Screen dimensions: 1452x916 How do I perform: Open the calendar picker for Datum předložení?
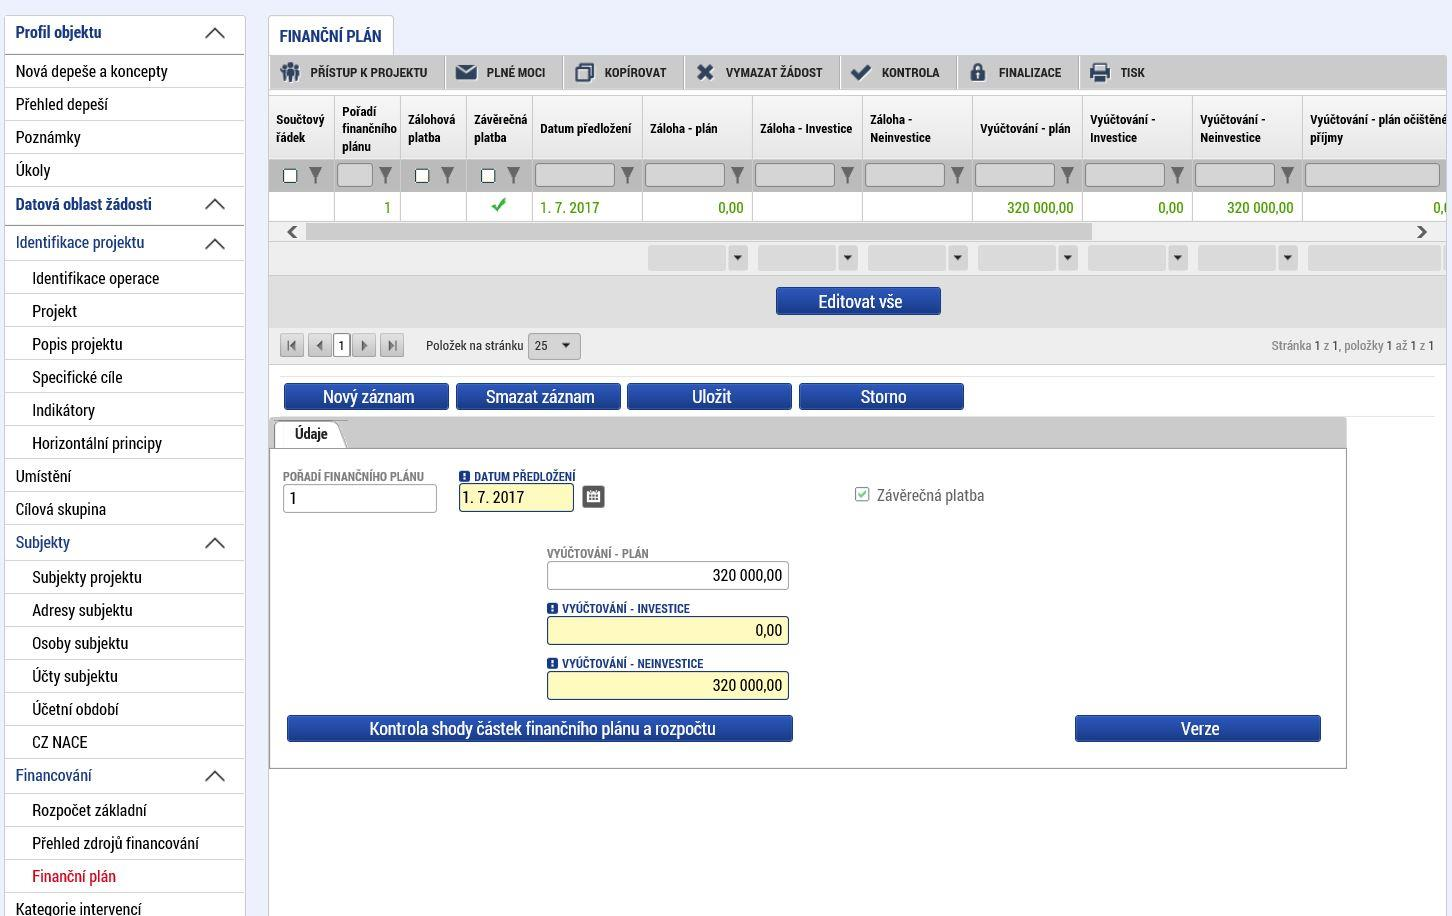tap(593, 496)
